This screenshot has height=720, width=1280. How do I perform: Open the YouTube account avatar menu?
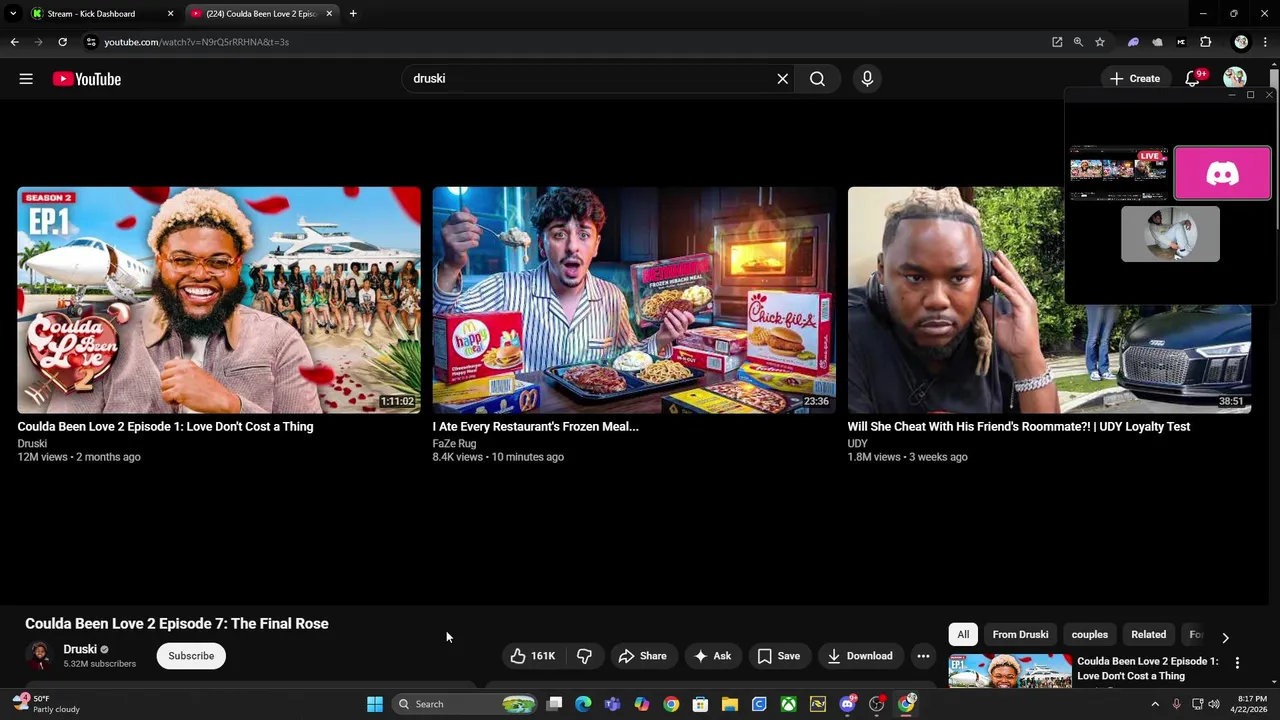click(x=1235, y=79)
